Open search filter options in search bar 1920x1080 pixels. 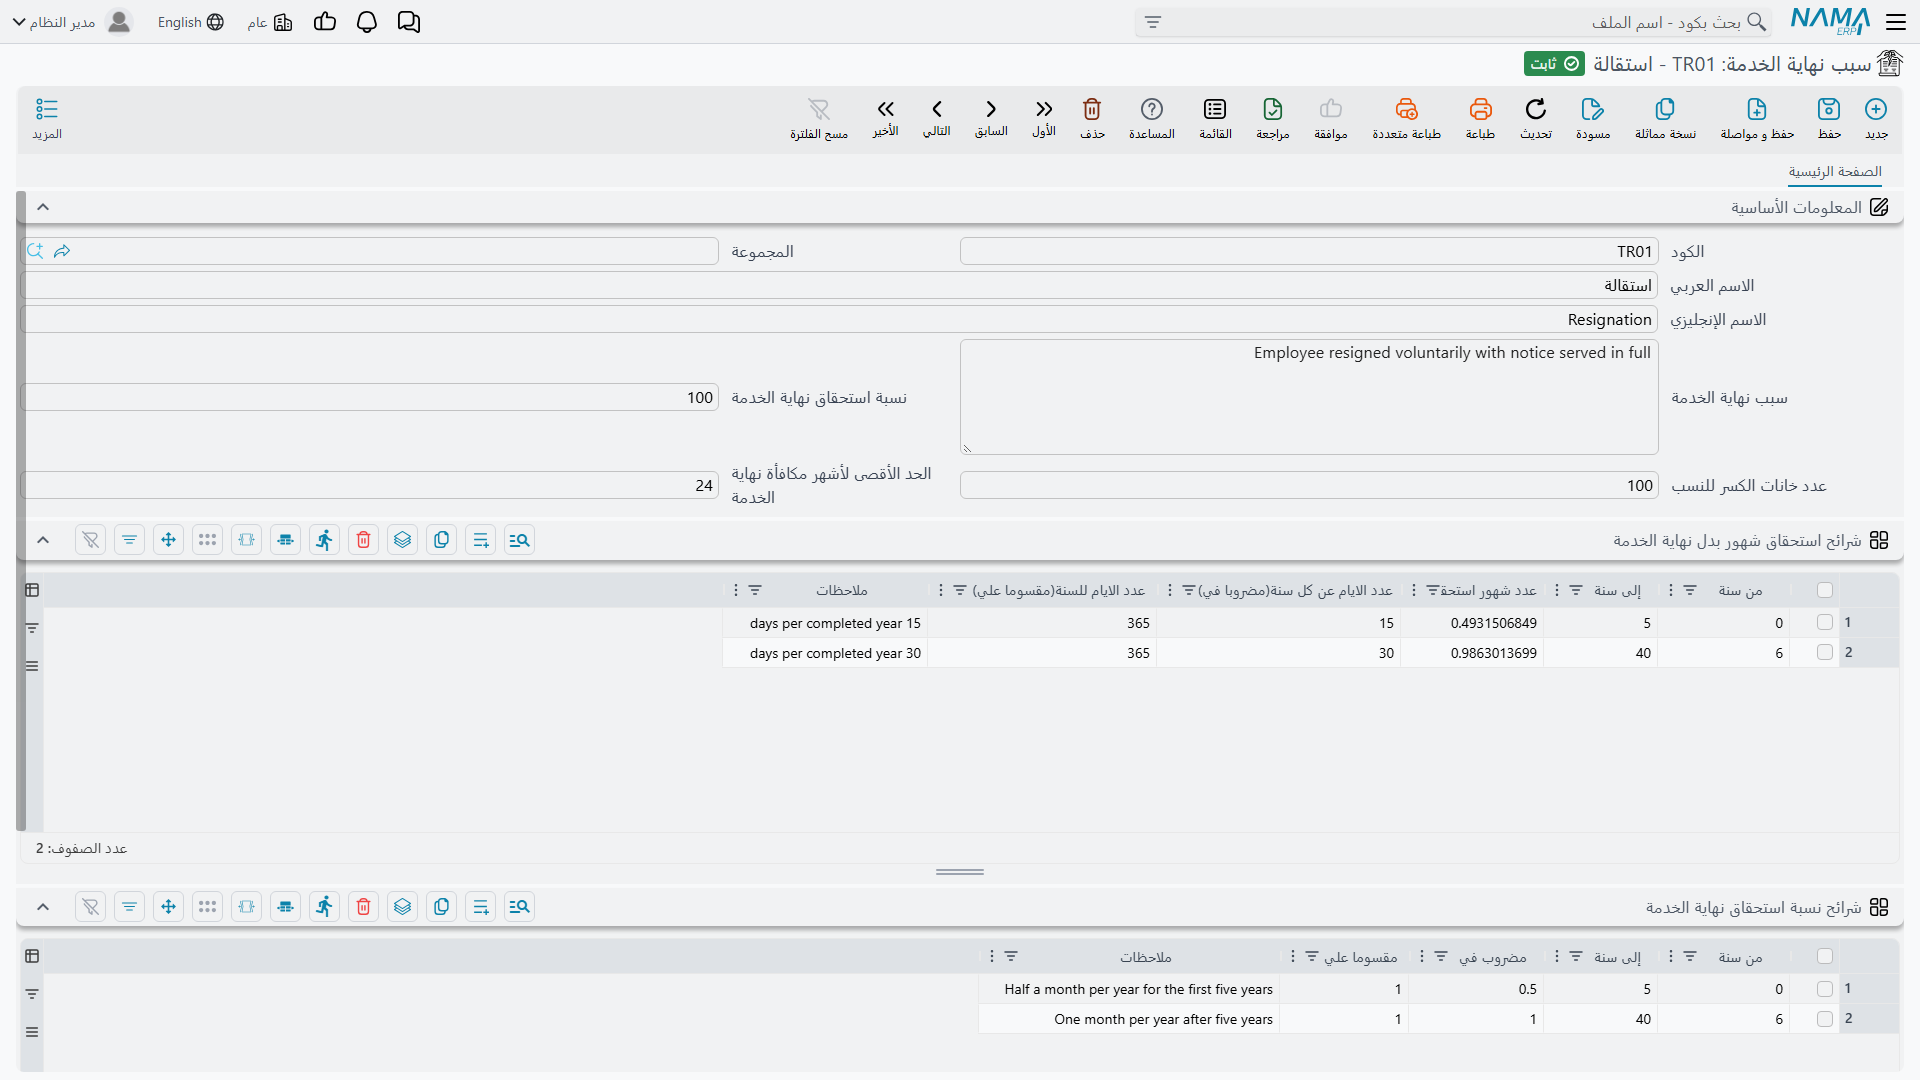point(1153,22)
